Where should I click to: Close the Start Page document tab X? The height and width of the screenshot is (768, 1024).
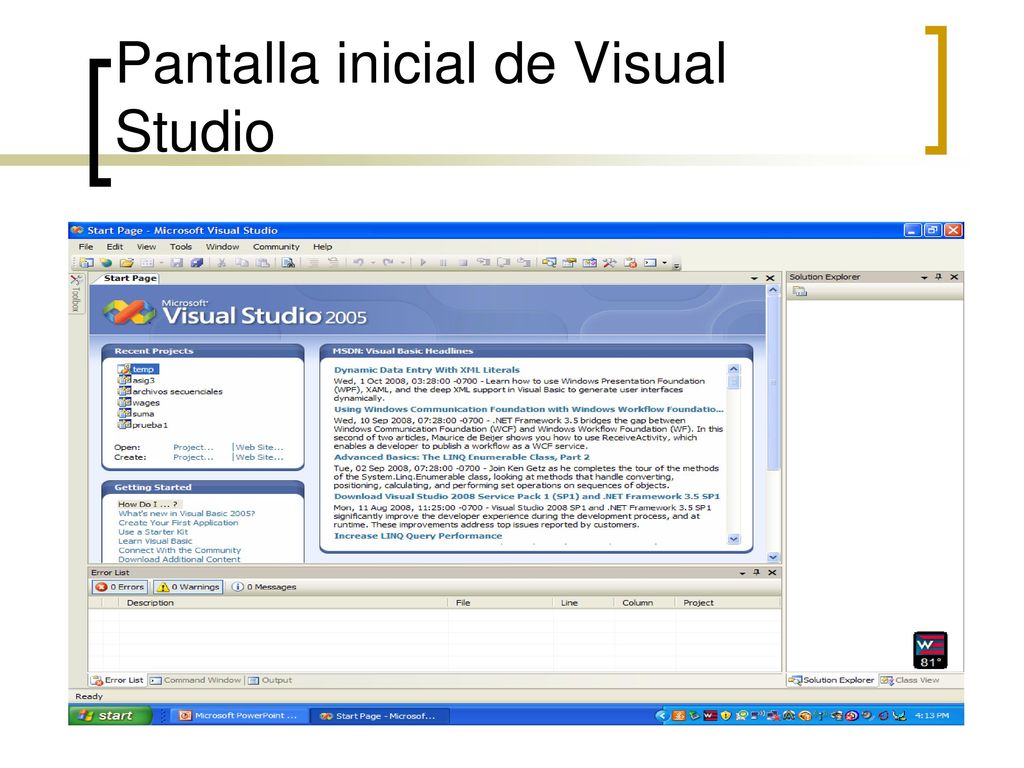point(770,278)
